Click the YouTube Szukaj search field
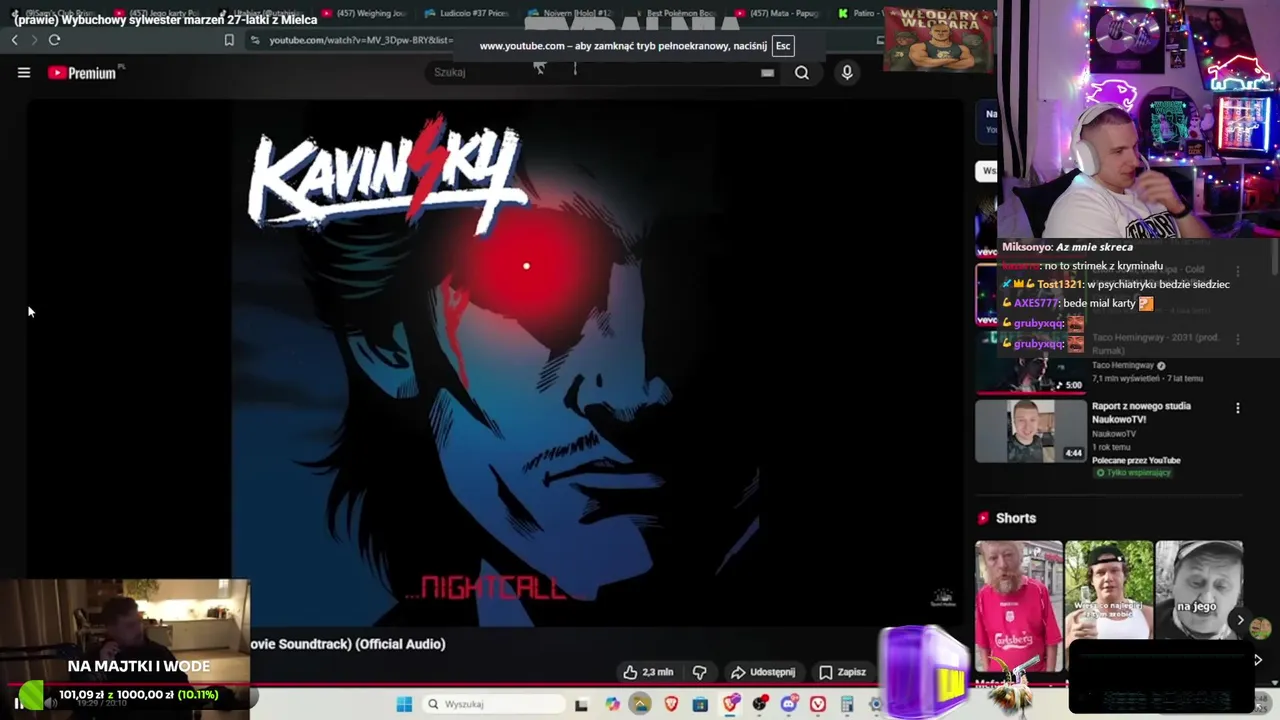The height and width of the screenshot is (720, 1280). tap(600, 72)
